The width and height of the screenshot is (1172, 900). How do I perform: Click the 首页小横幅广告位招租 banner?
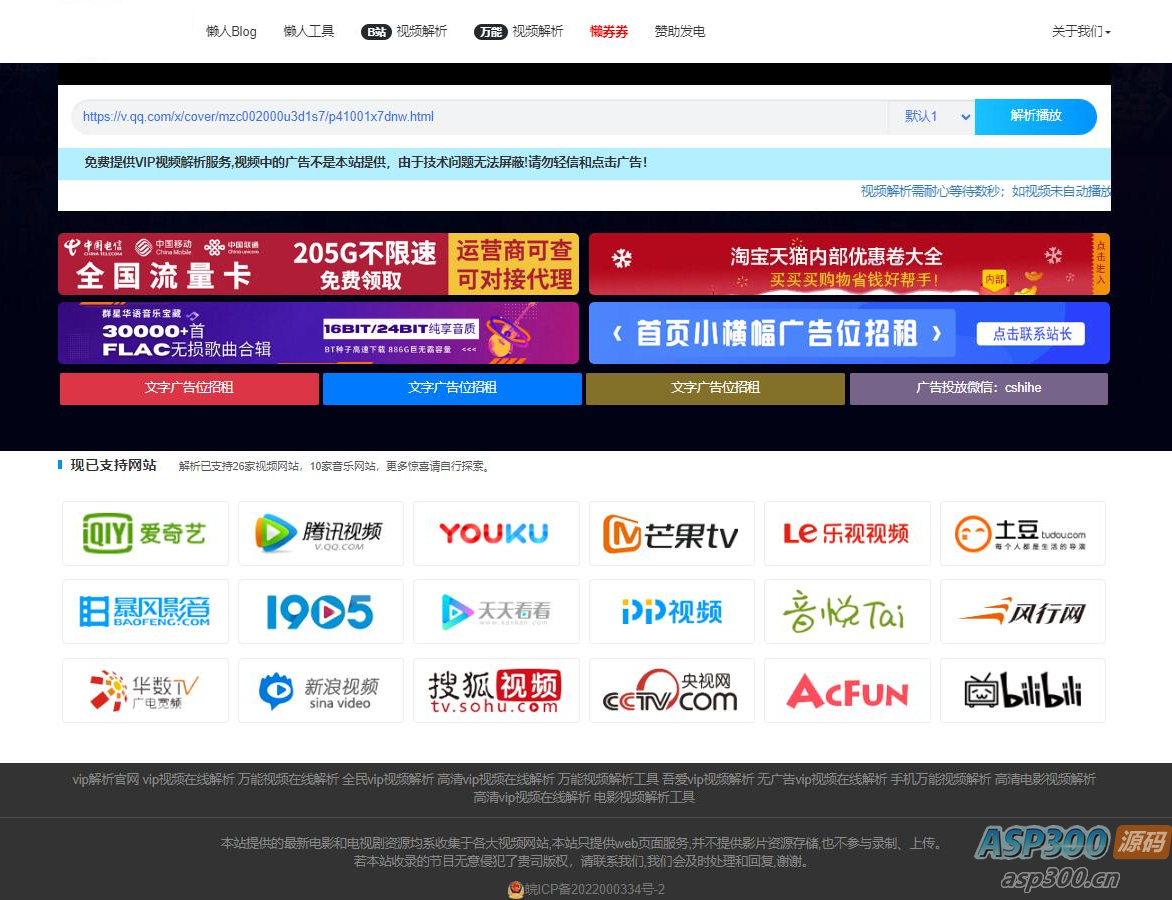coord(849,333)
